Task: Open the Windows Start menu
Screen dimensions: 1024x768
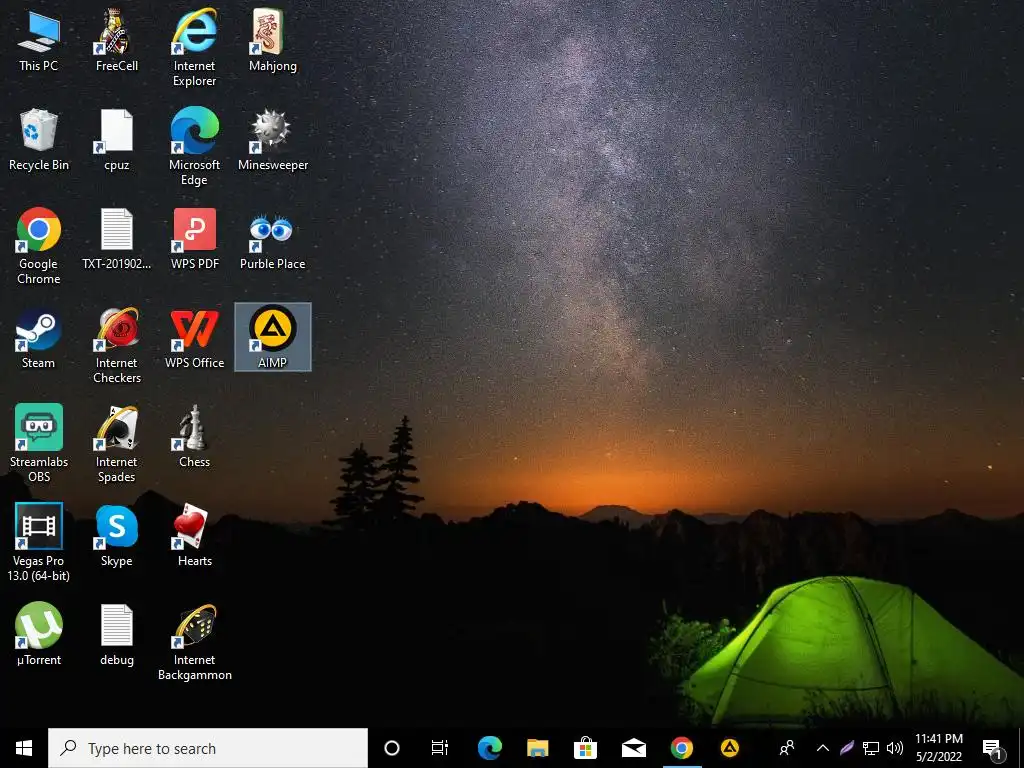Action: (24, 748)
